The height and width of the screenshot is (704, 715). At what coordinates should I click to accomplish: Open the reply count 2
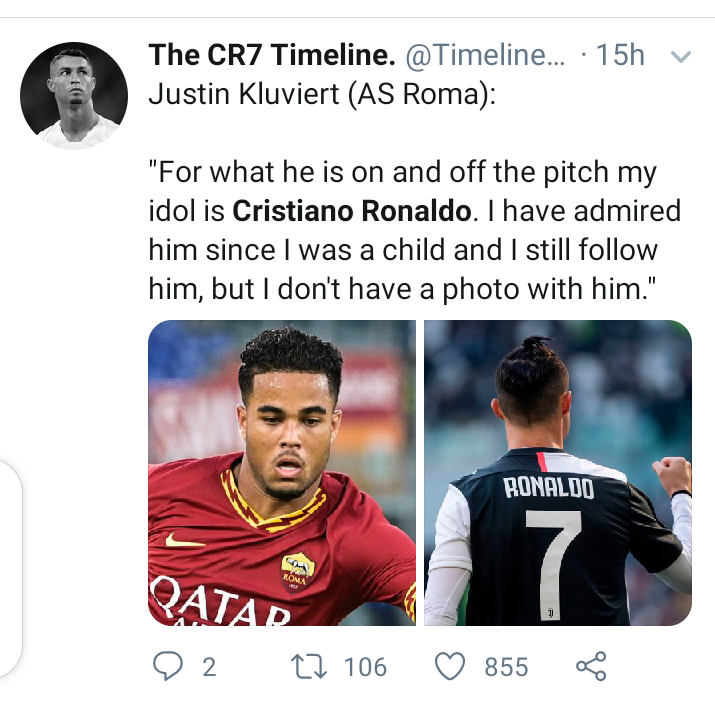[209, 667]
